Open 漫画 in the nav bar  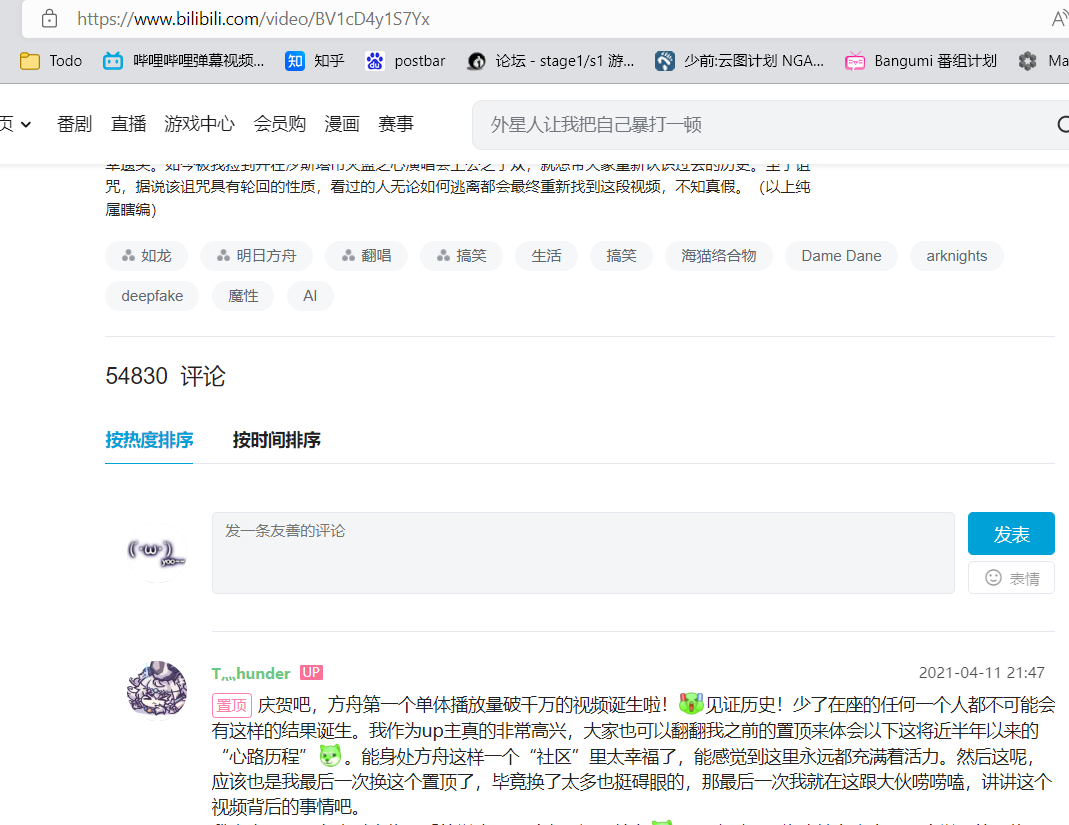342,124
